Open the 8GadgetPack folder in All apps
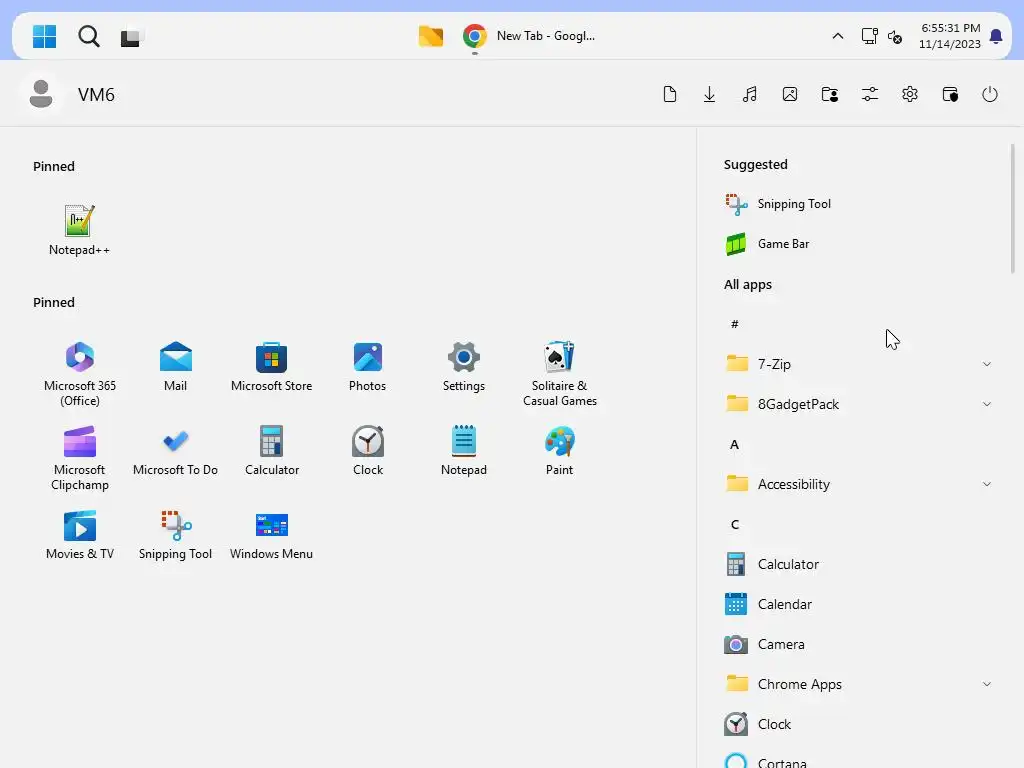Image resolution: width=1024 pixels, height=768 pixels. click(x=858, y=404)
